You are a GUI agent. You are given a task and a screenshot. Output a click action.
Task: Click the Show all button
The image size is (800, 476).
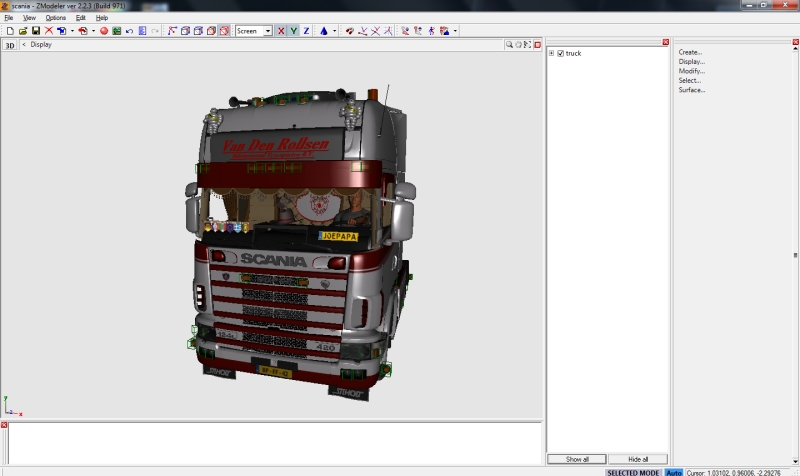click(x=577, y=459)
